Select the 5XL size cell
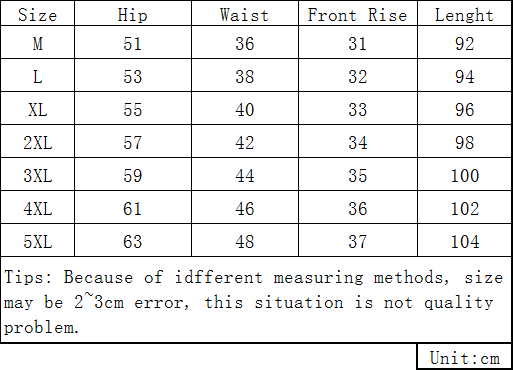Screen dimensions: 513x370 click(x=38, y=242)
